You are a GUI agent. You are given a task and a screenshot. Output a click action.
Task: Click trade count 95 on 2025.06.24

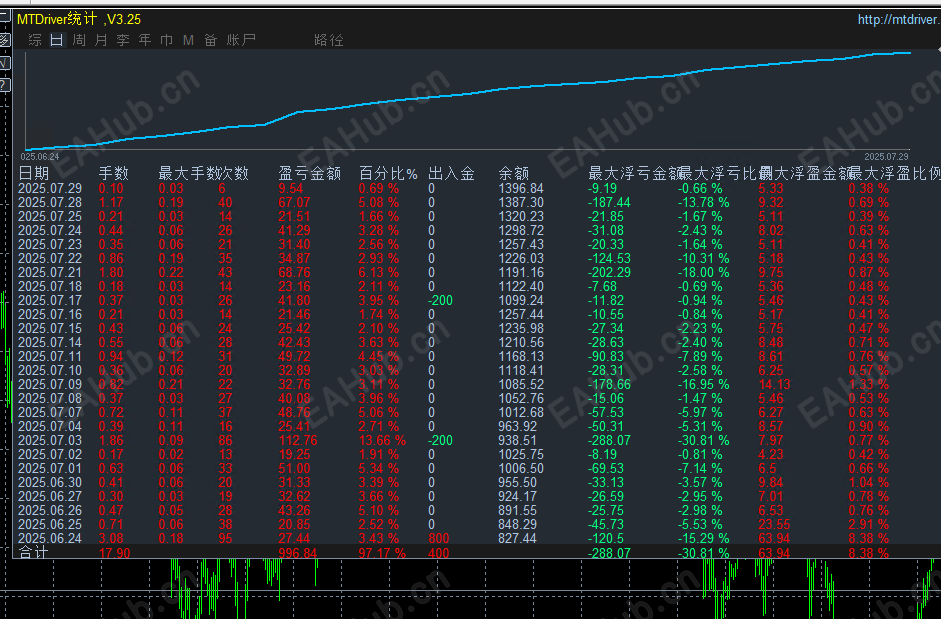(225, 539)
